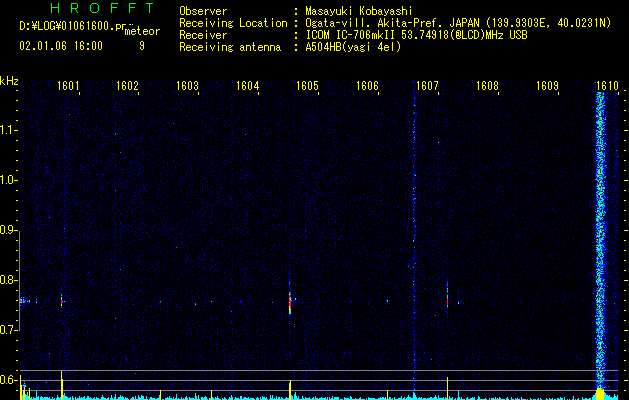Viewport: 629px width, 400px height.
Task: Click the 1.0 kHz frequency label
Action: tap(9, 180)
